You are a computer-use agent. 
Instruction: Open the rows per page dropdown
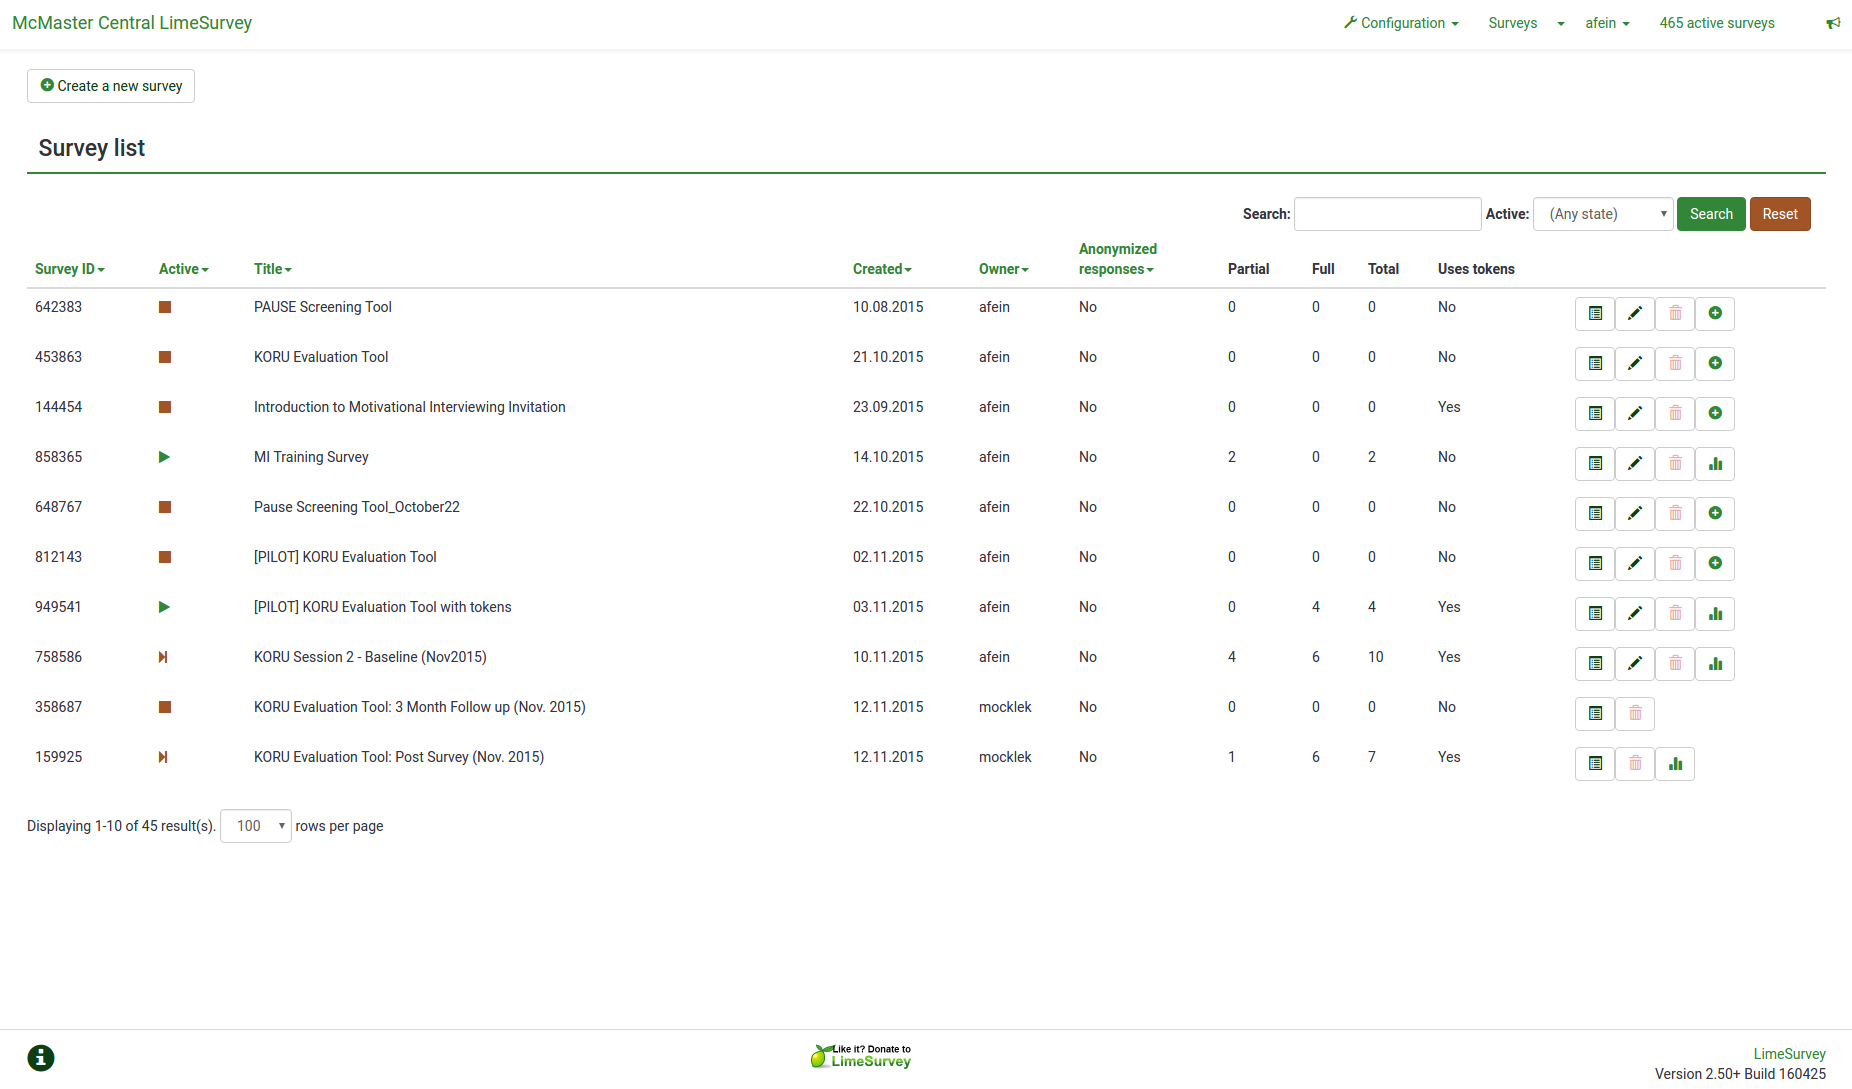coord(256,826)
